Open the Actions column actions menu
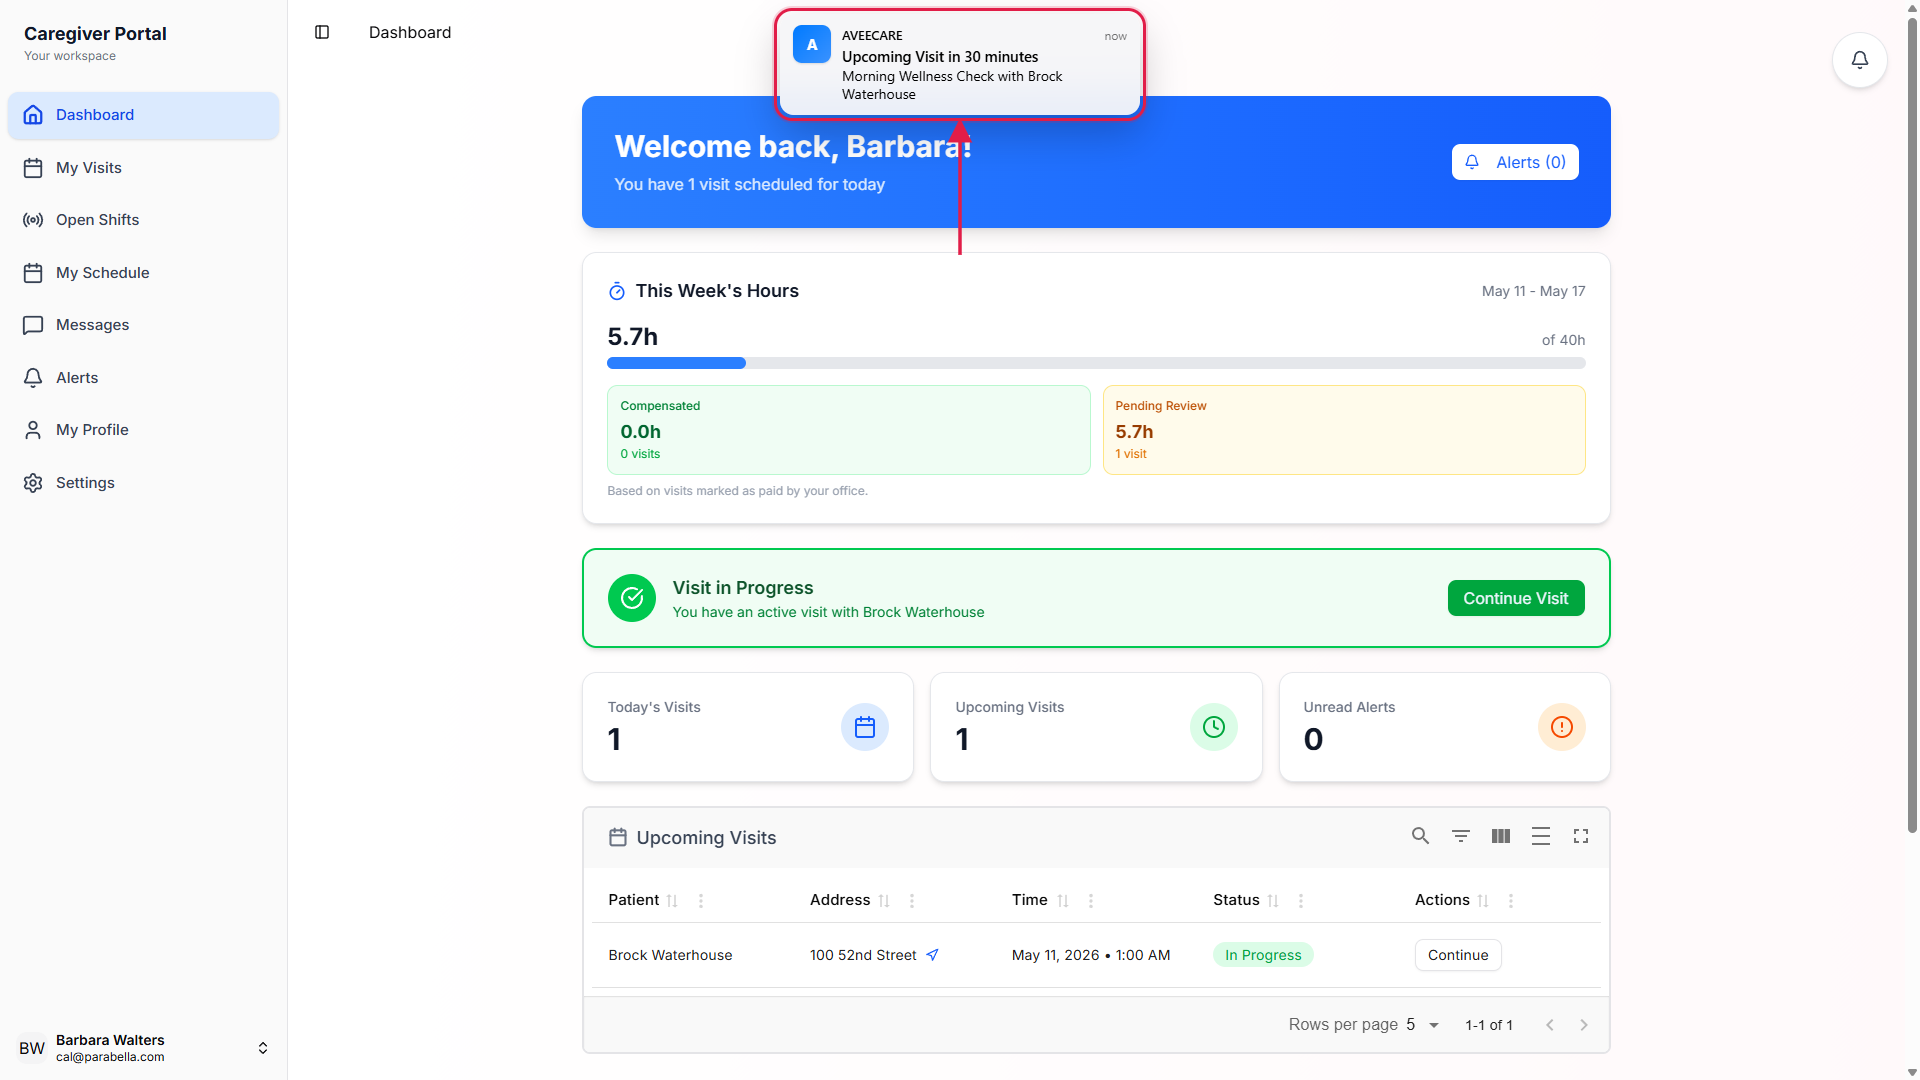 1511,901
